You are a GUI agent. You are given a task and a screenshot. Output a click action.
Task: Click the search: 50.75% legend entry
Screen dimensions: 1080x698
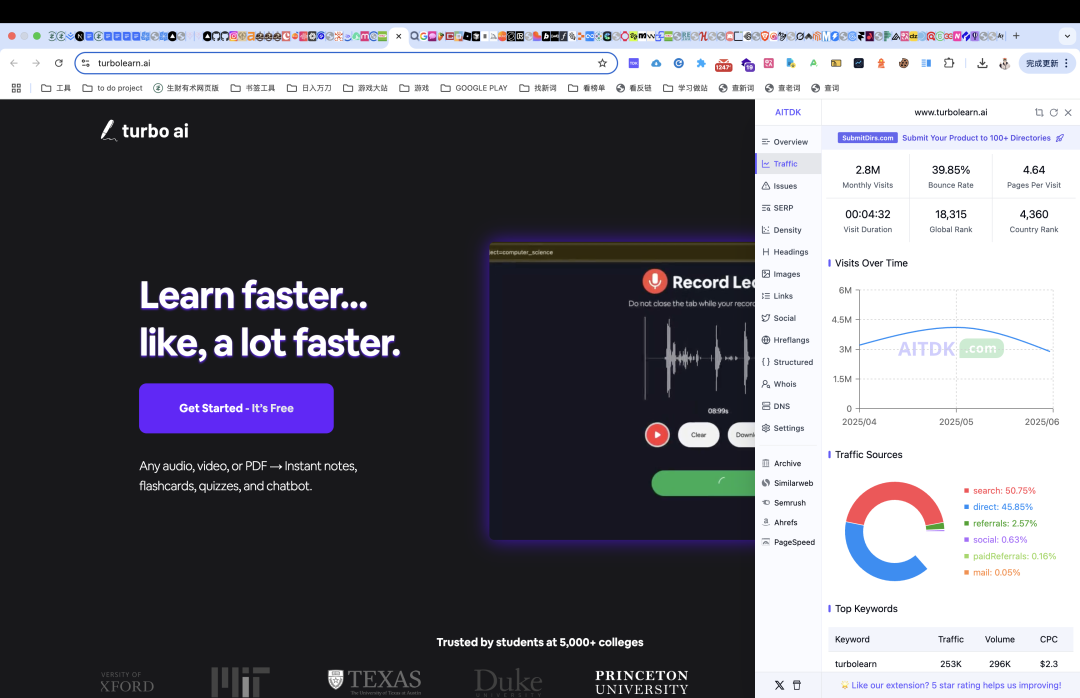[999, 491]
